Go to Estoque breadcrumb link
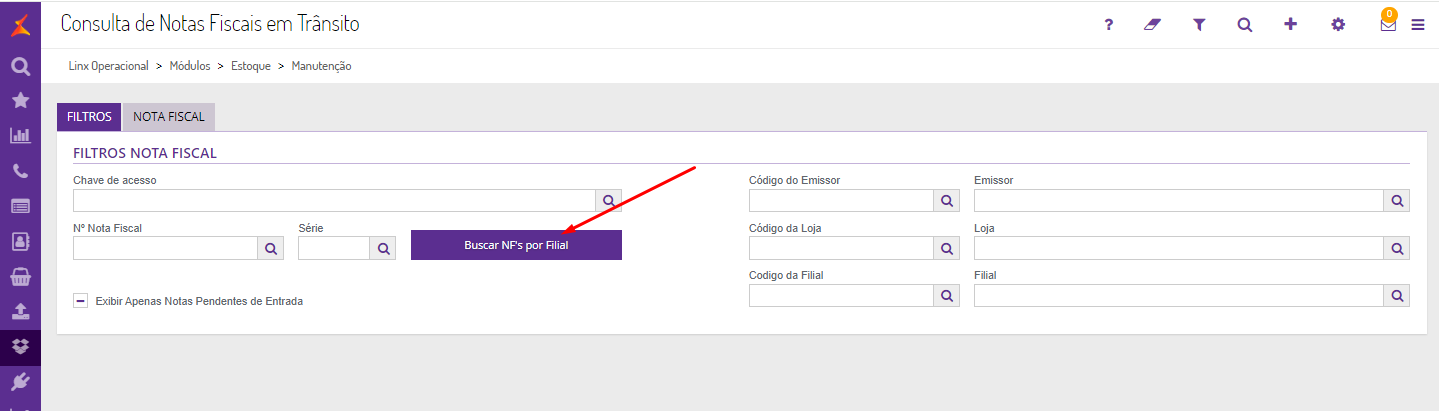 click(251, 66)
